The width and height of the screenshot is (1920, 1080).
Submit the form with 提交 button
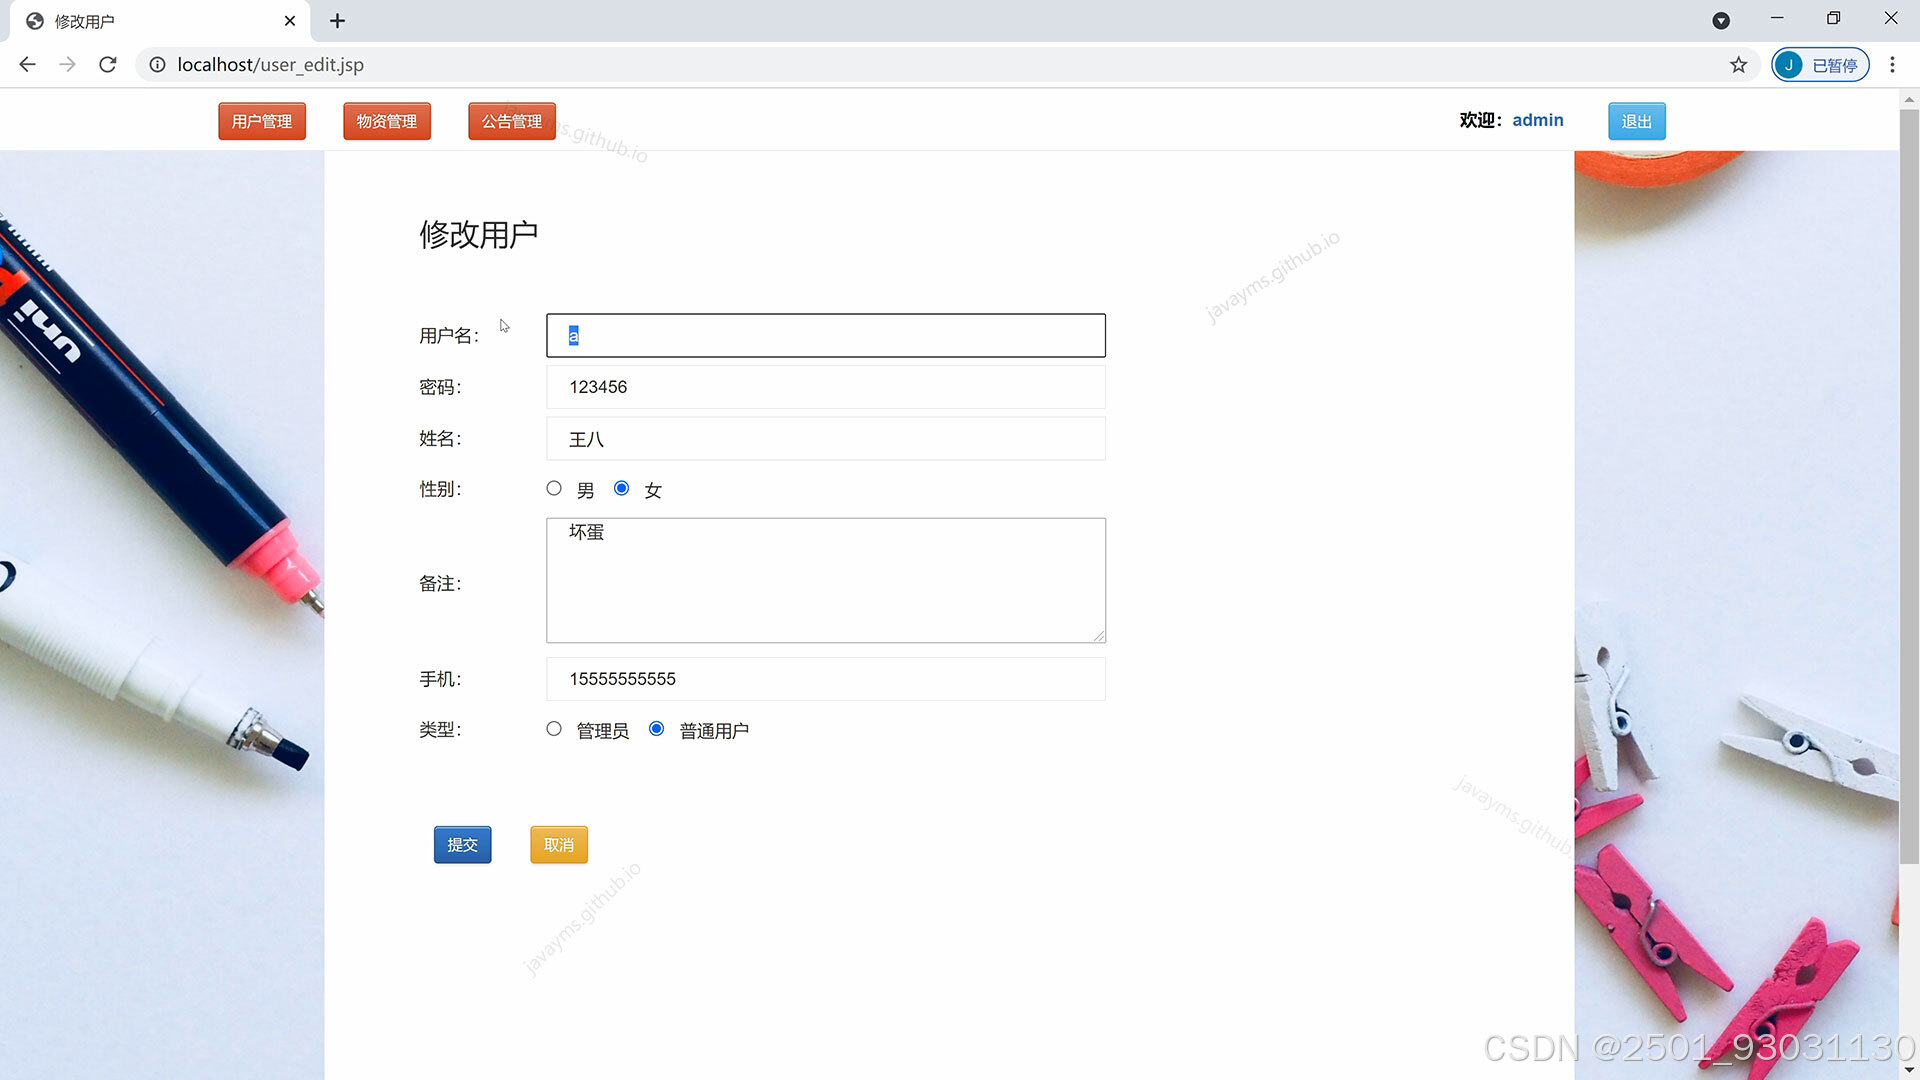tap(463, 845)
